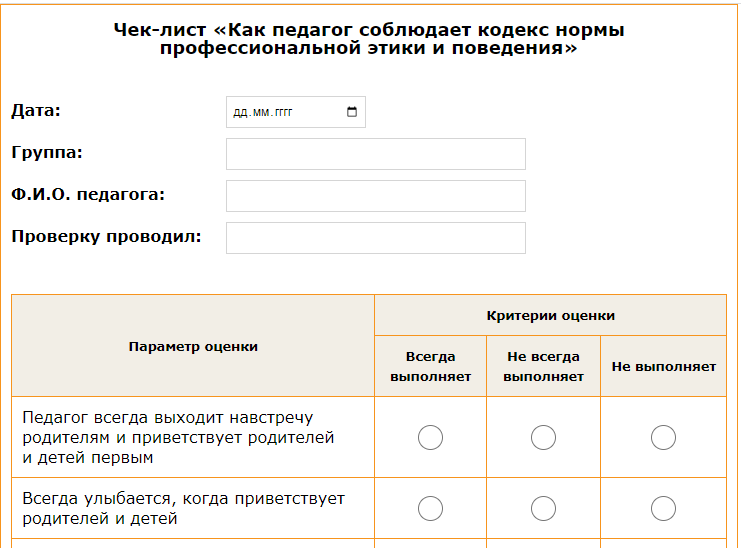Image resolution: width=741 pixels, height=548 pixels.
Task: Click the Дата label
Action: 36,110
